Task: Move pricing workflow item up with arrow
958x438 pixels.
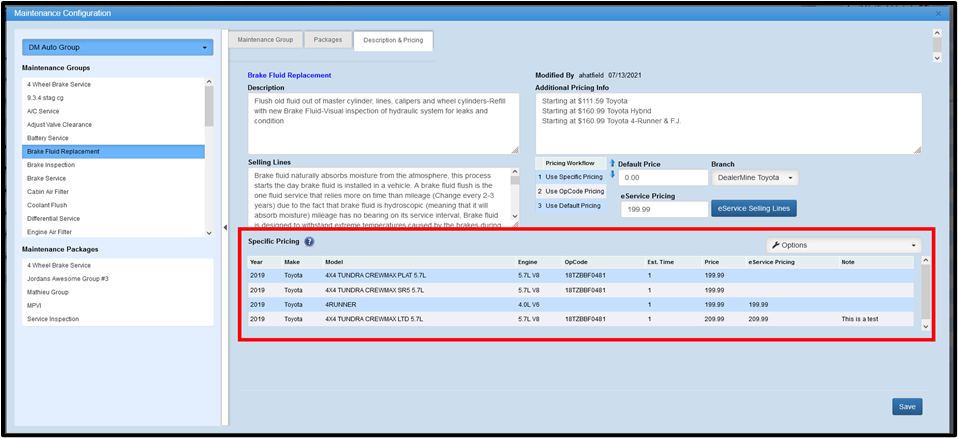Action: tap(612, 163)
